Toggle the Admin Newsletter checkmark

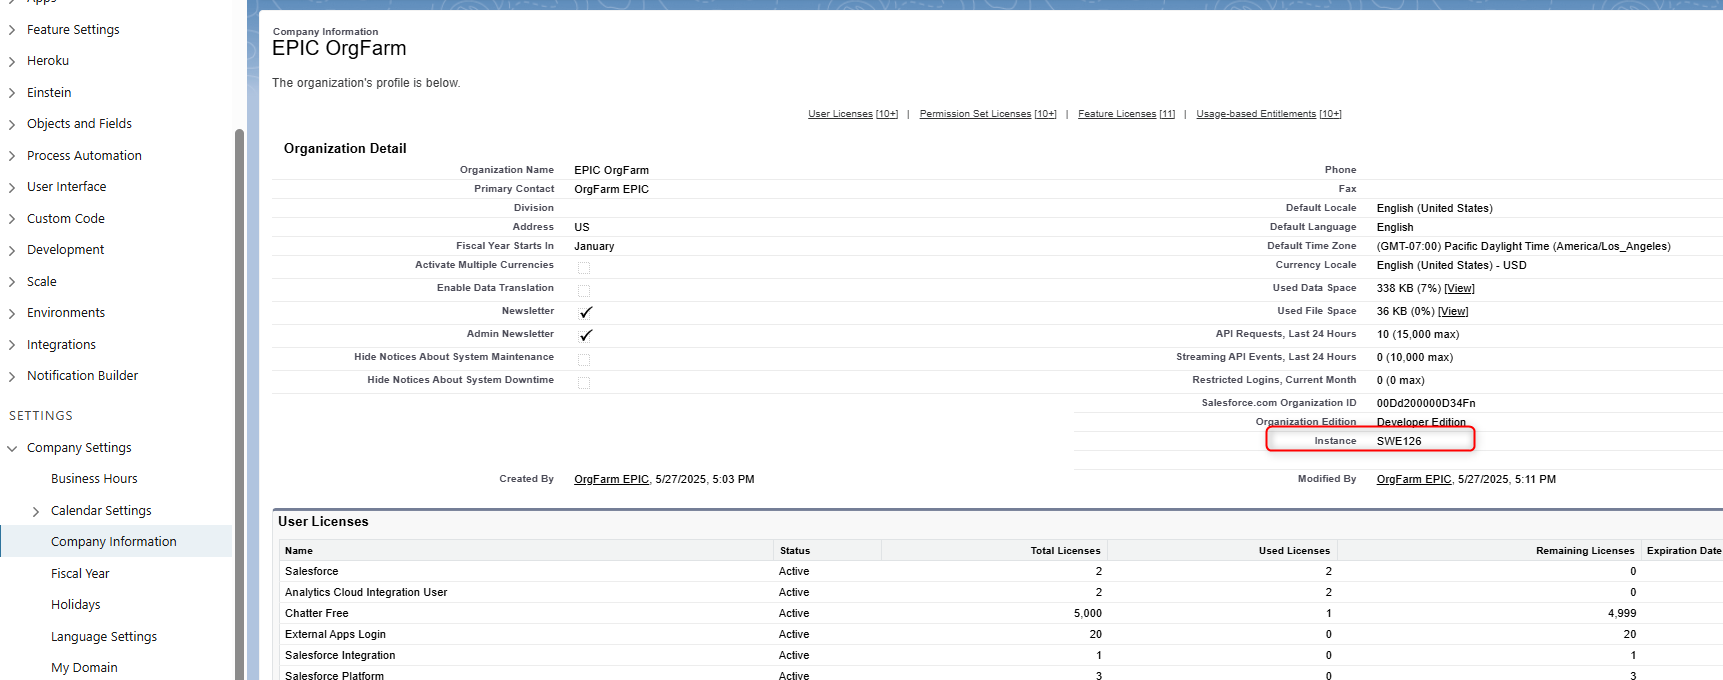click(586, 335)
